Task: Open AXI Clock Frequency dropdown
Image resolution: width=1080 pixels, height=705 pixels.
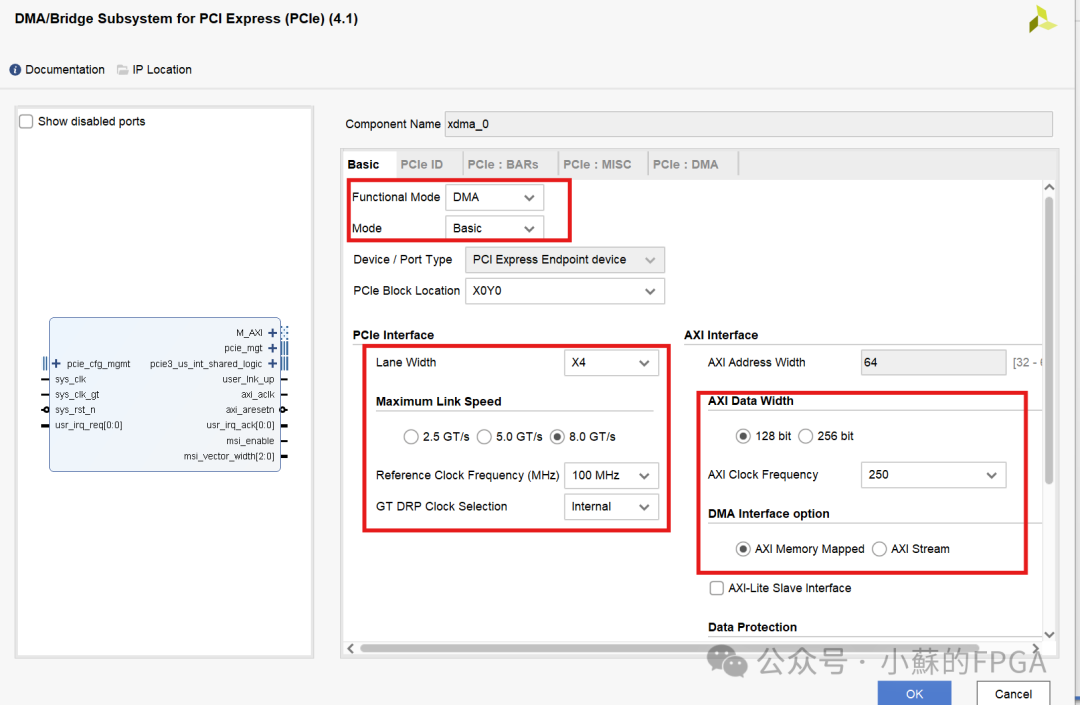Action: (x=933, y=475)
